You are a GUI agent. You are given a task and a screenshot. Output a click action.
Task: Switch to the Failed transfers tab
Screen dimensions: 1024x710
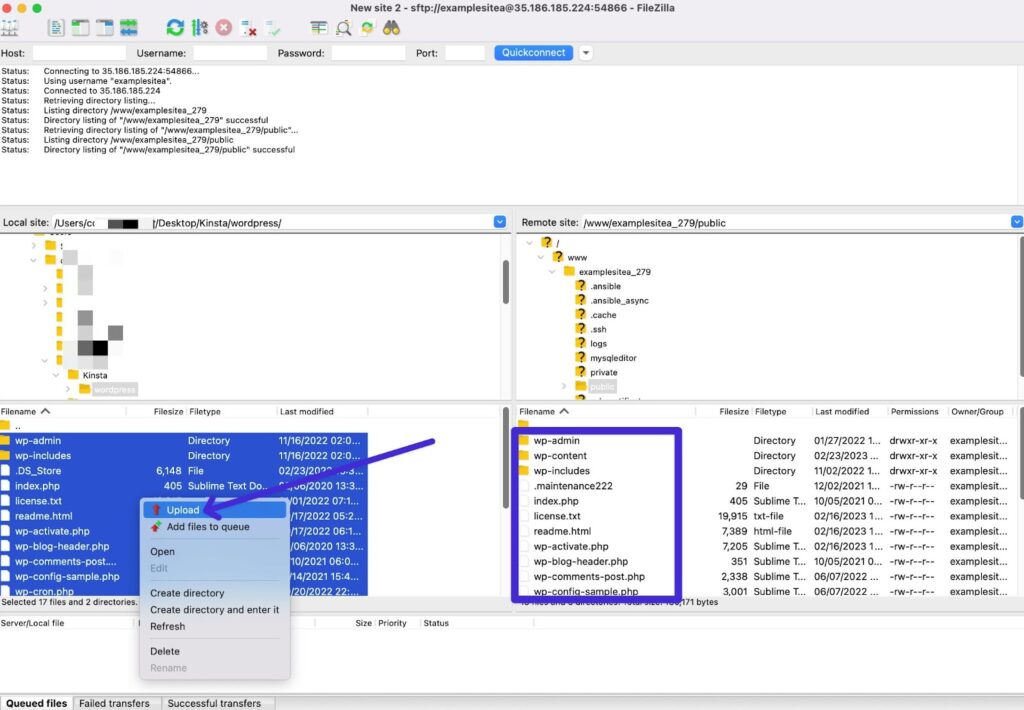pos(115,703)
